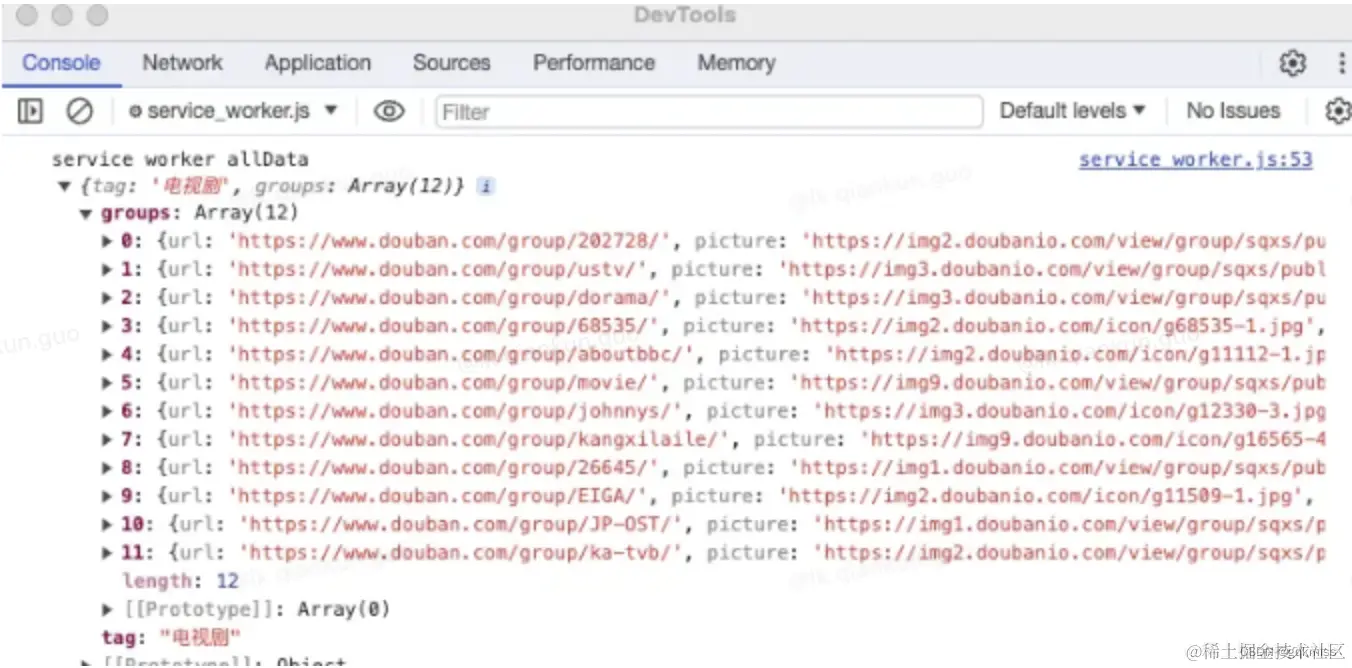Switch to the Console tab
Screen dimensions: 1352x668
coord(61,63)
